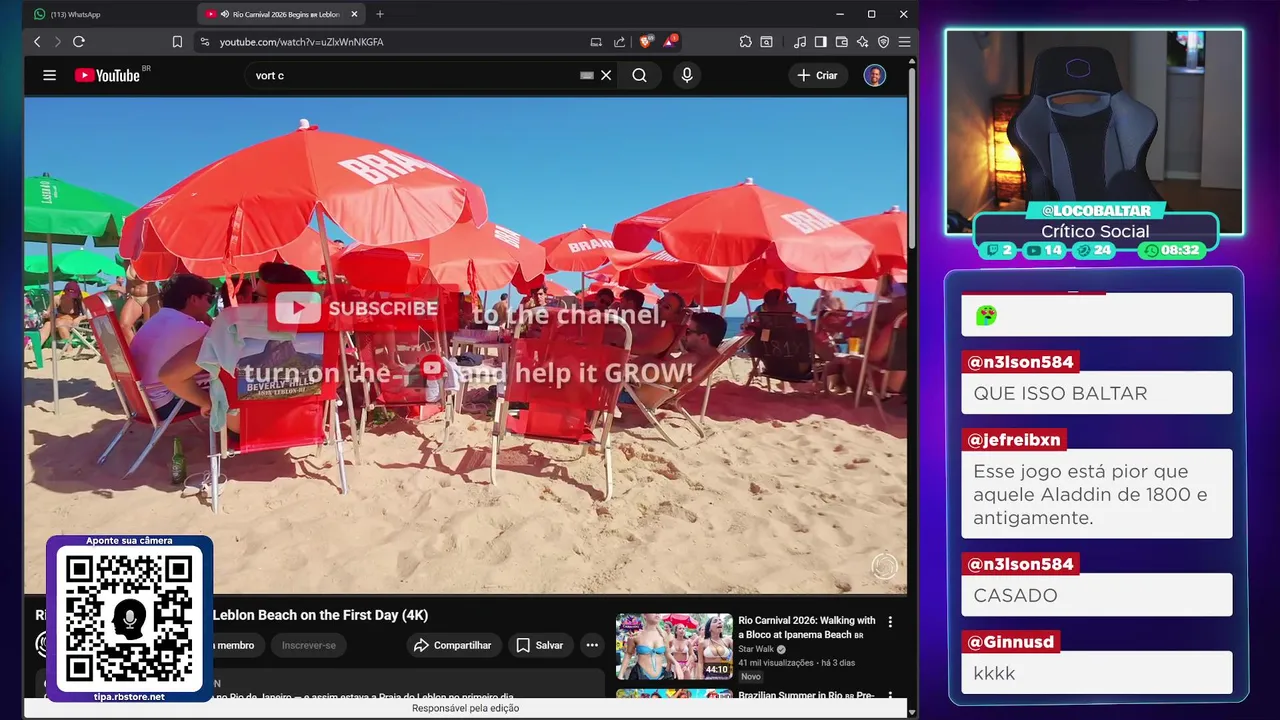Screen dimensions: 1280x720
Task: Open more actions under the video
Action: [592, 645]
